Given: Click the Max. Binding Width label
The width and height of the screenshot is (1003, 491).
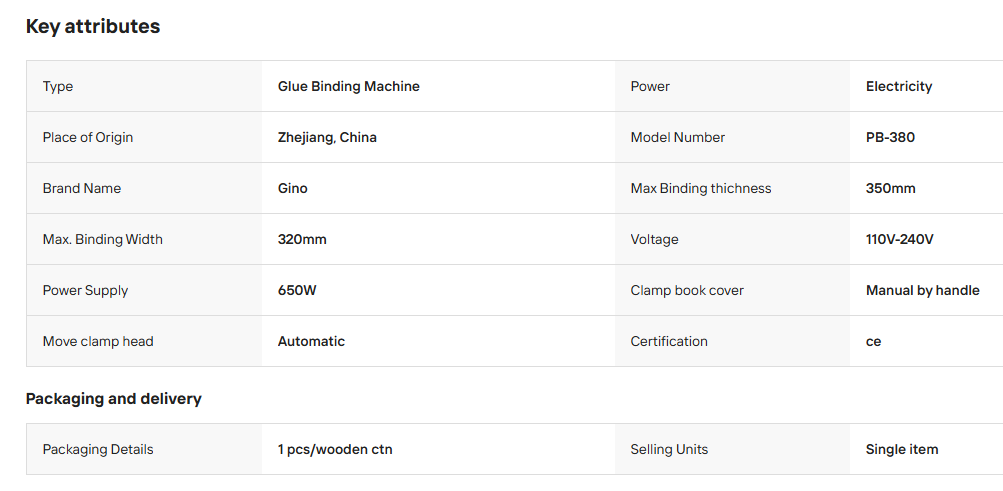Looking at the screenshot, I should coord(102,240).
